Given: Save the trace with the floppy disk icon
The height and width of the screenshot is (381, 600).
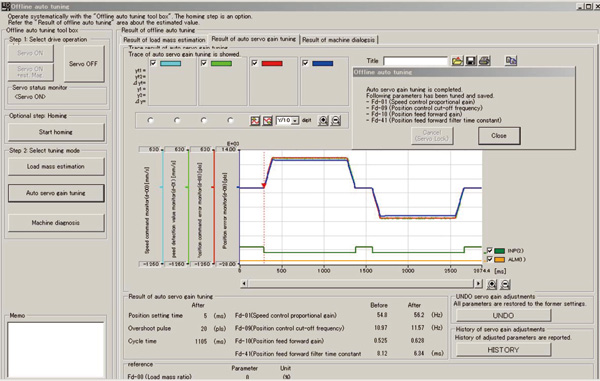Looking at the screenshot, I should click(471, 61).
